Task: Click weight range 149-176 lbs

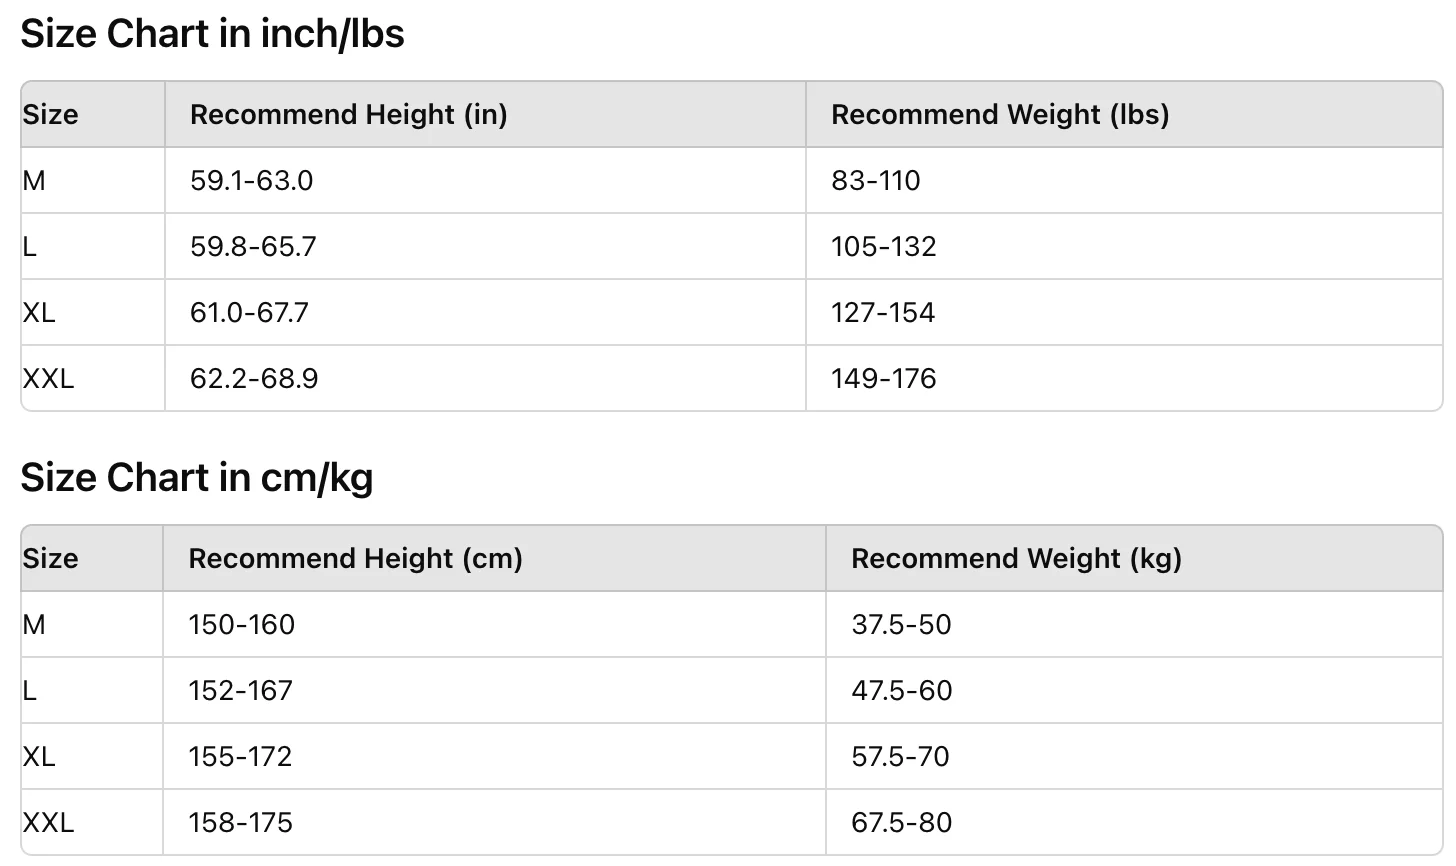Action: coord(883,379)
